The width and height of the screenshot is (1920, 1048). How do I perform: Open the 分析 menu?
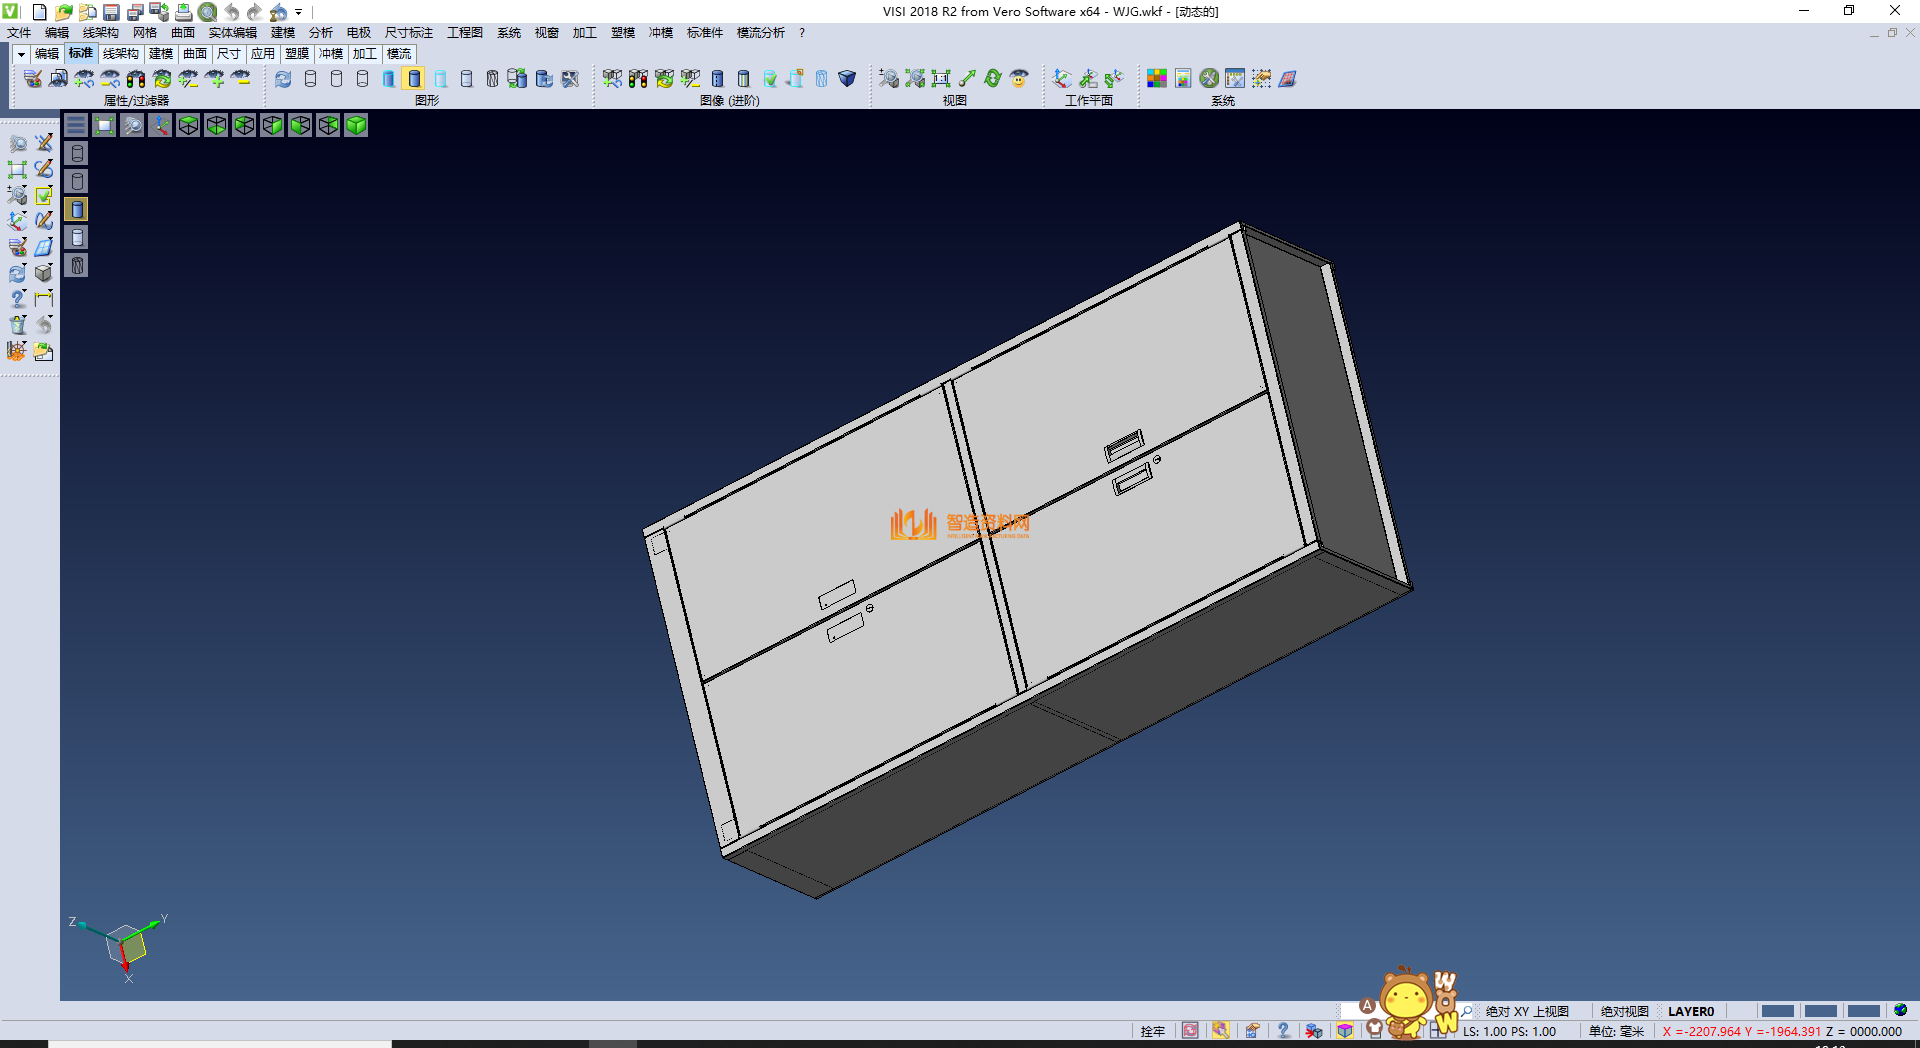[x=320, y=33]
